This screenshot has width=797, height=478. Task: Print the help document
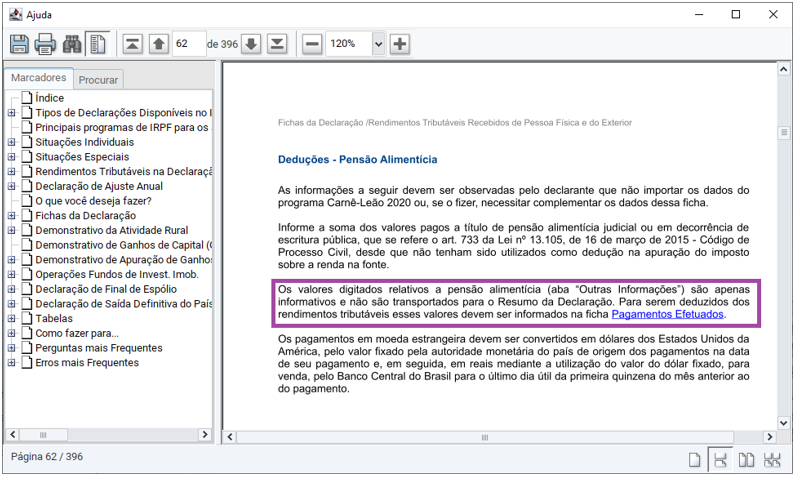[x=45, y=44]
